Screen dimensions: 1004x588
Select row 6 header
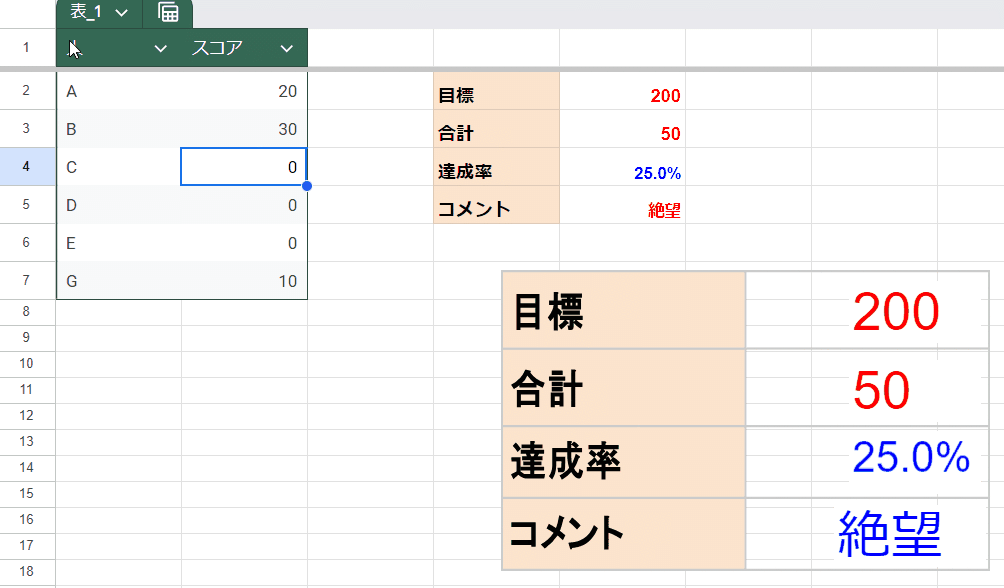(26, 242)
